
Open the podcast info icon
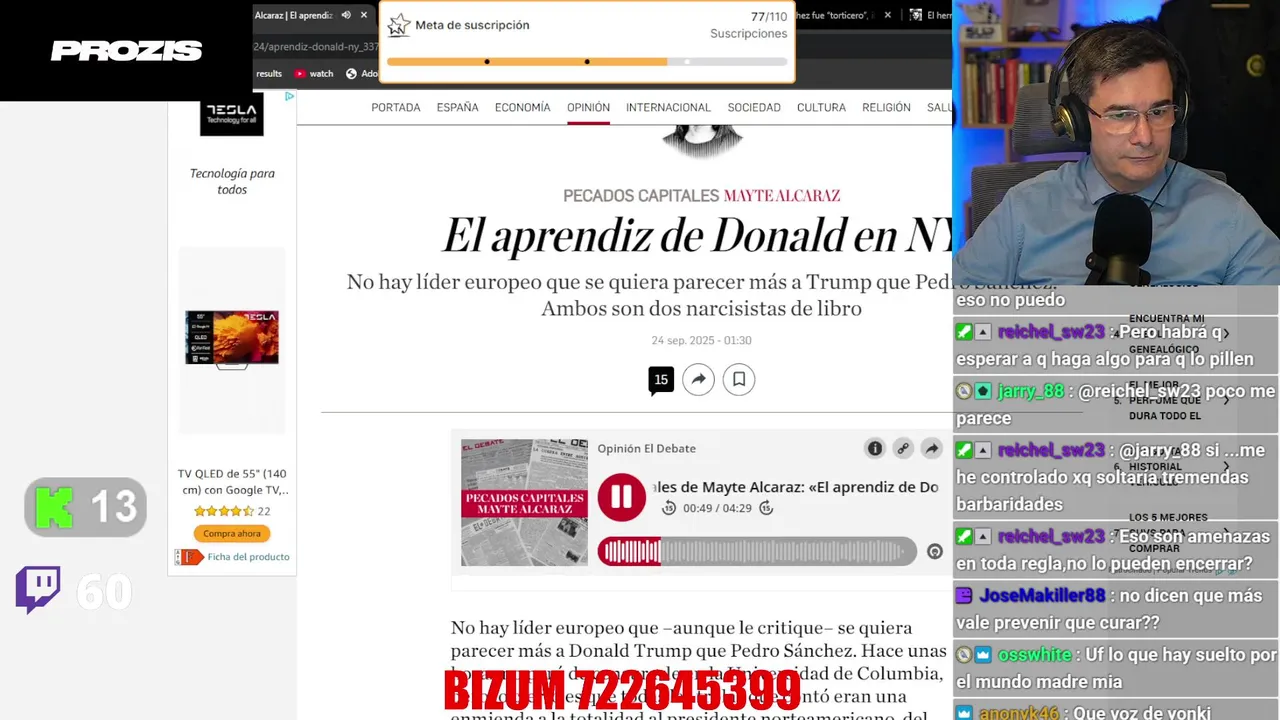875,449
